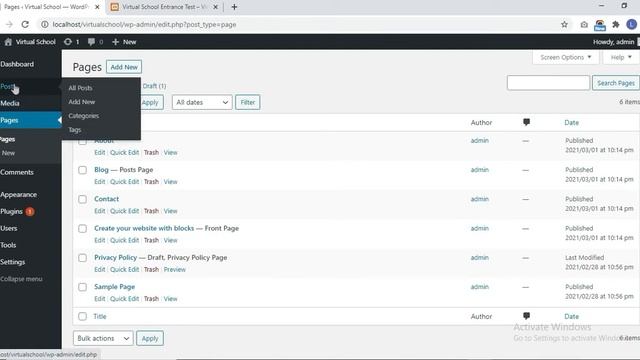The height and width of the screenshot is (360, 640).
Task: Click the Draft (1) filter link
Action: [154, 86]
